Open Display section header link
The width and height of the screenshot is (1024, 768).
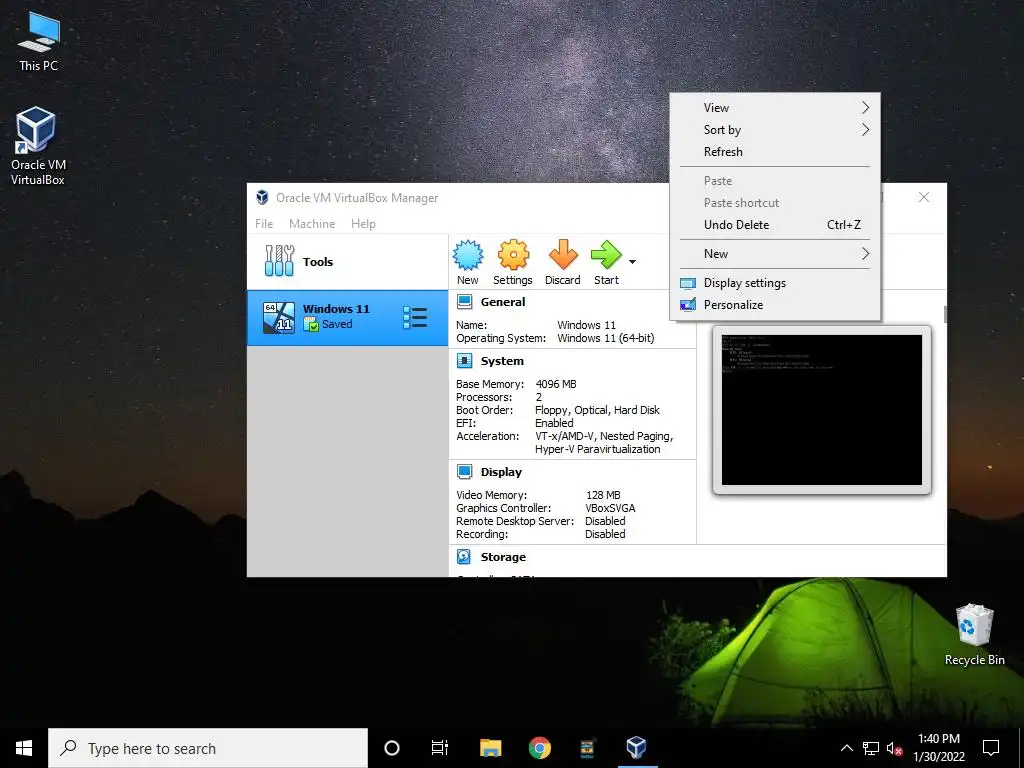(501, 472)
